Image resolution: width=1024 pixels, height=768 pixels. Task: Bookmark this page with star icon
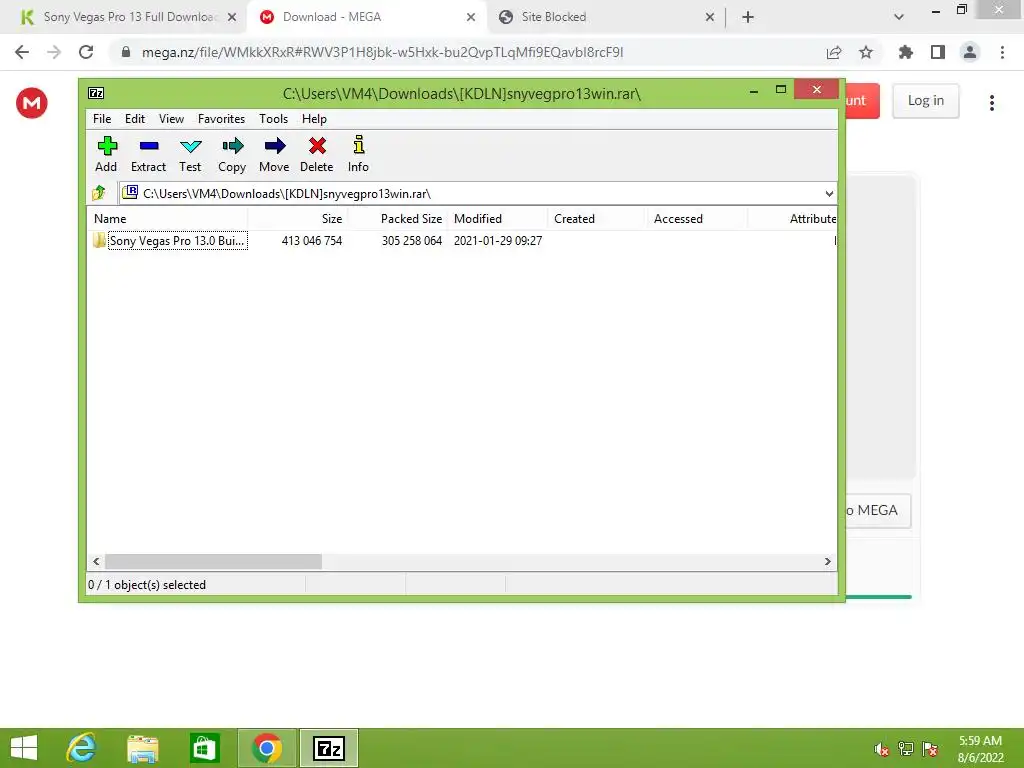click(866, 52)
